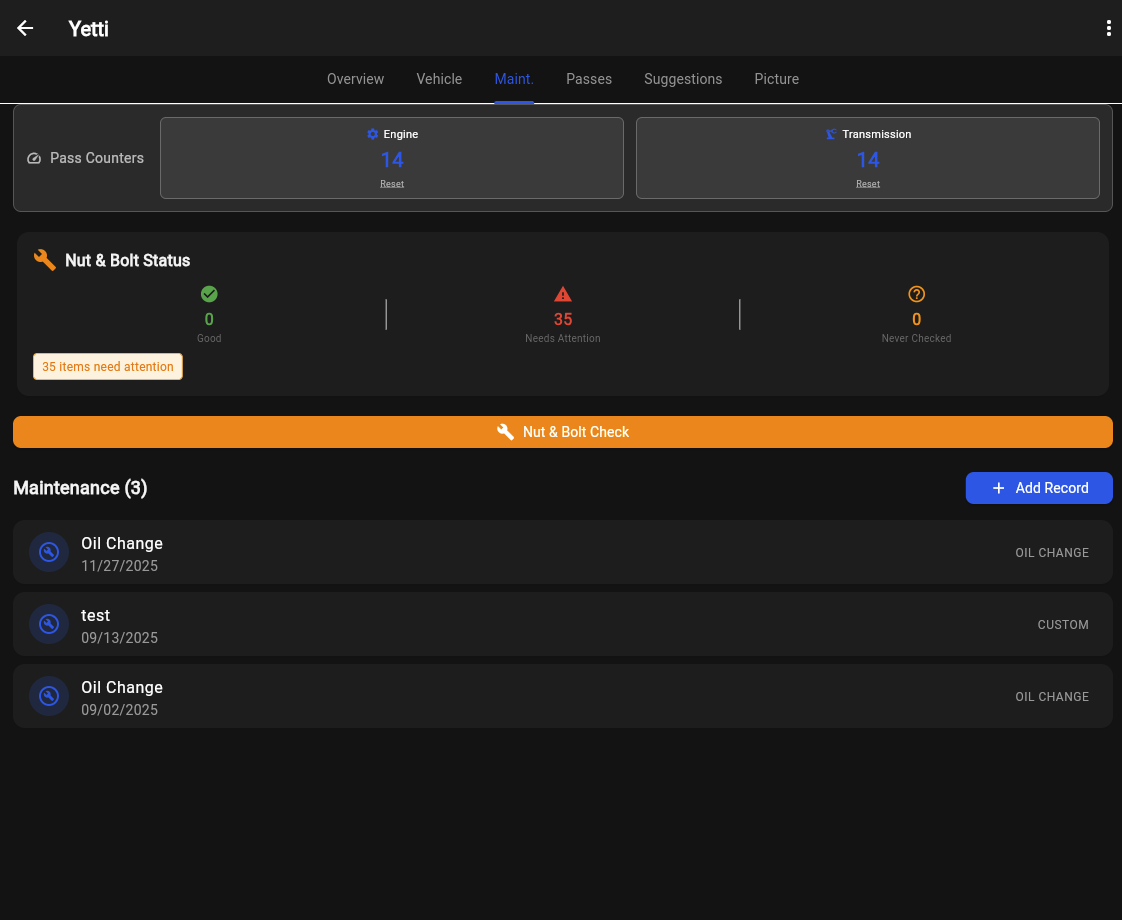Screen dimensions: 1122x920
Task: Click the Pass Counters speedometer icon
Action: click(x=34, y=158)
